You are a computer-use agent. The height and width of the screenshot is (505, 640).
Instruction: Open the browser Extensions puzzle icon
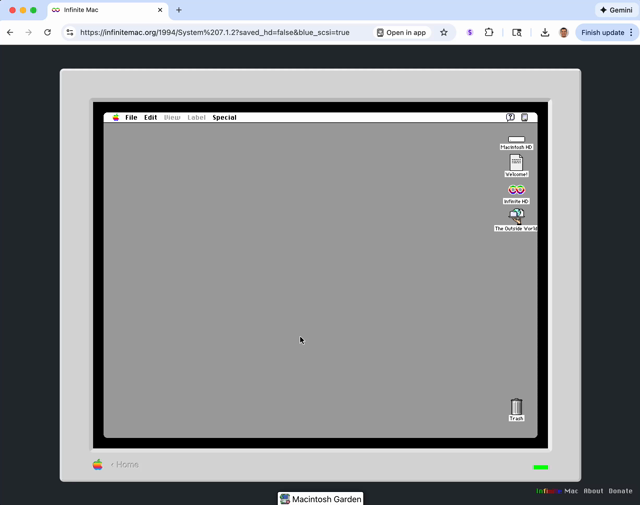[489, 32]
